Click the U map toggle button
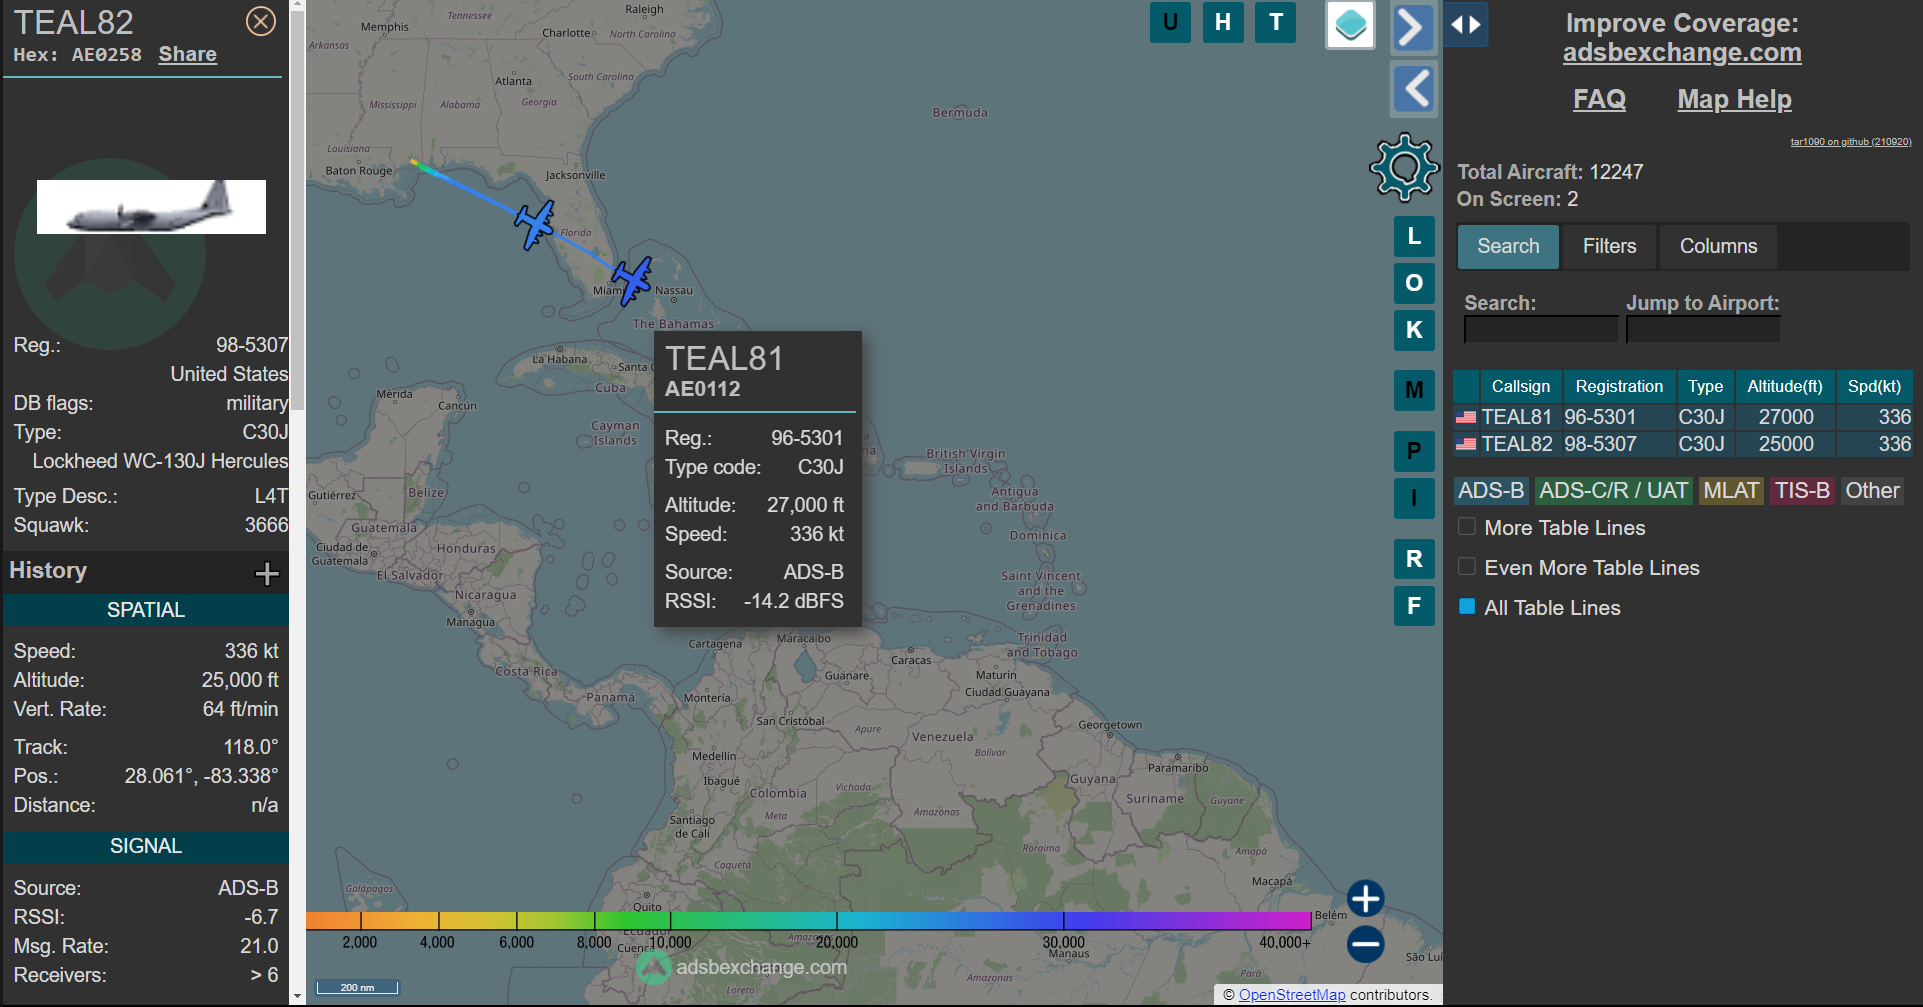 click(x=1170, y=22)
